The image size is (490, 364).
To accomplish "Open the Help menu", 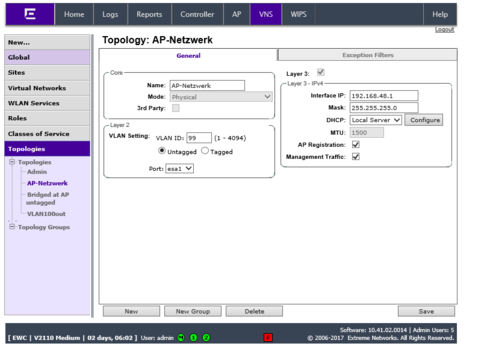I will (x=440, y=14).
